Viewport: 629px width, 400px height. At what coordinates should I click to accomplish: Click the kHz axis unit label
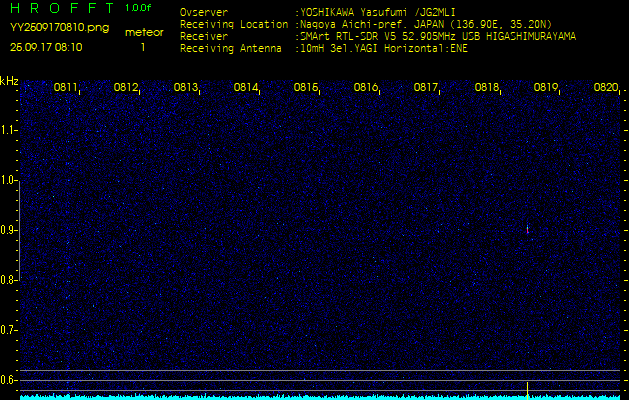[x=9, y=80]
